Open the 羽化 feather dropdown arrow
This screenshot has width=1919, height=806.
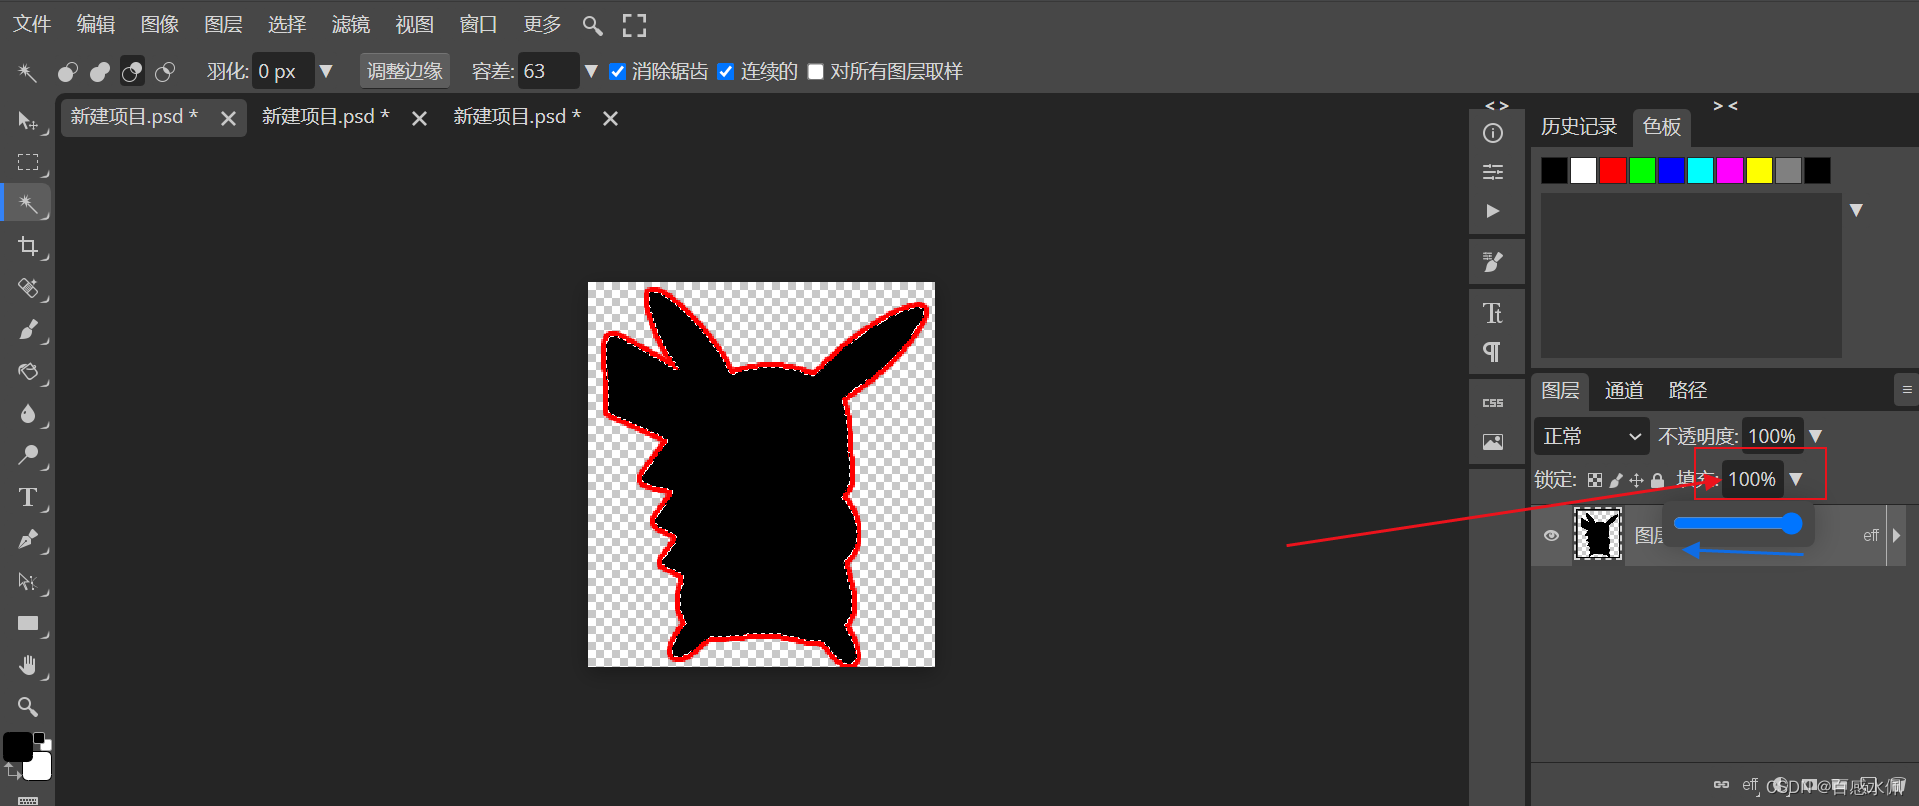click(326, 71)
